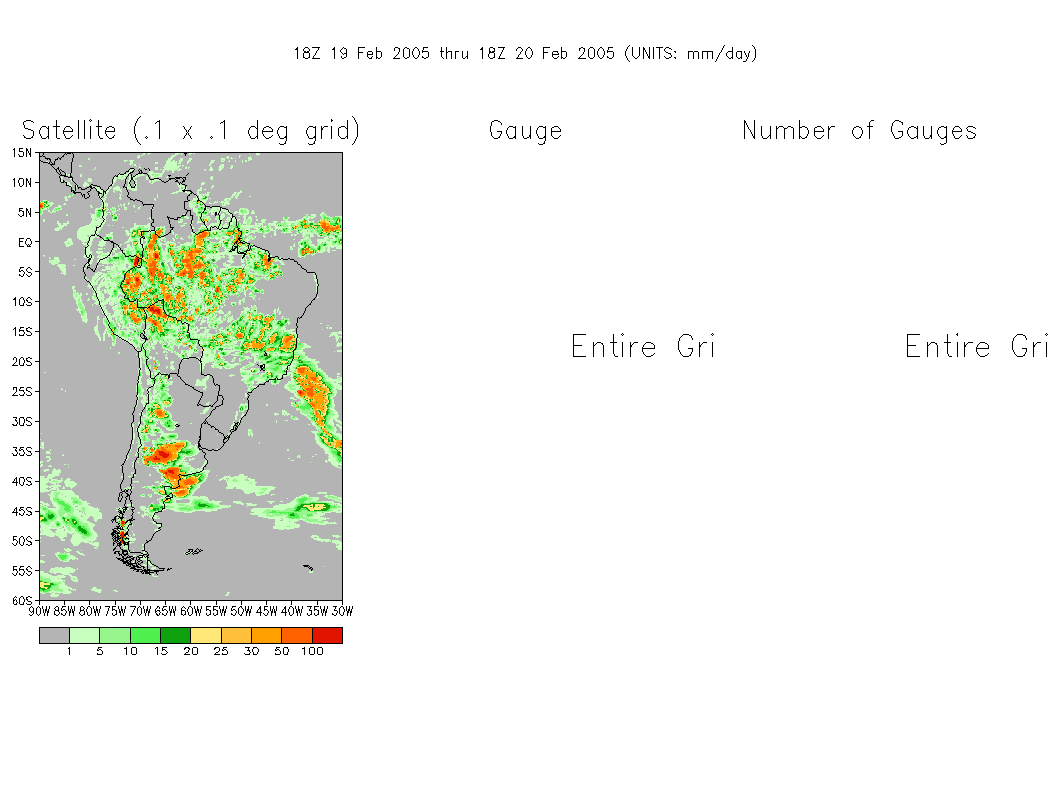Click the '45W' longitude label
The height and width of the screenshot is (800, 1050).
[x=267, y=611]
